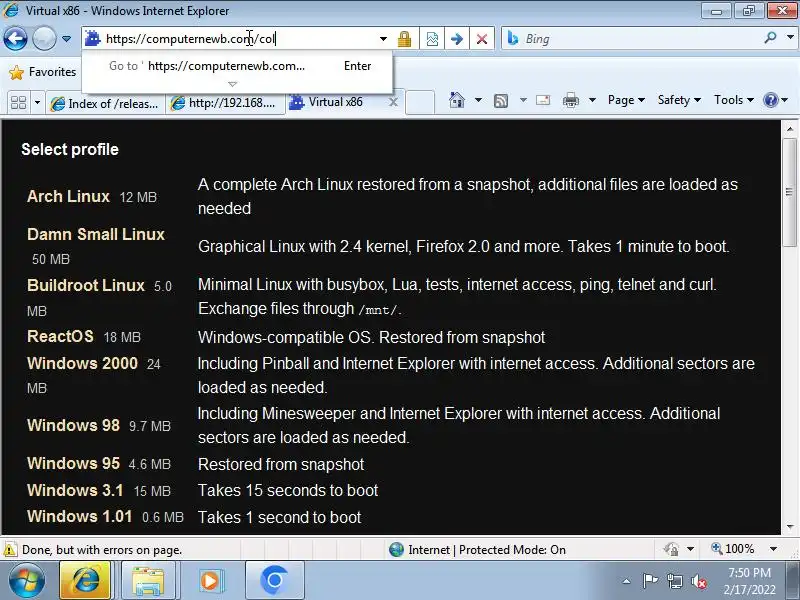Open the blue Chromium taskbar icon

tap(274, 581)
